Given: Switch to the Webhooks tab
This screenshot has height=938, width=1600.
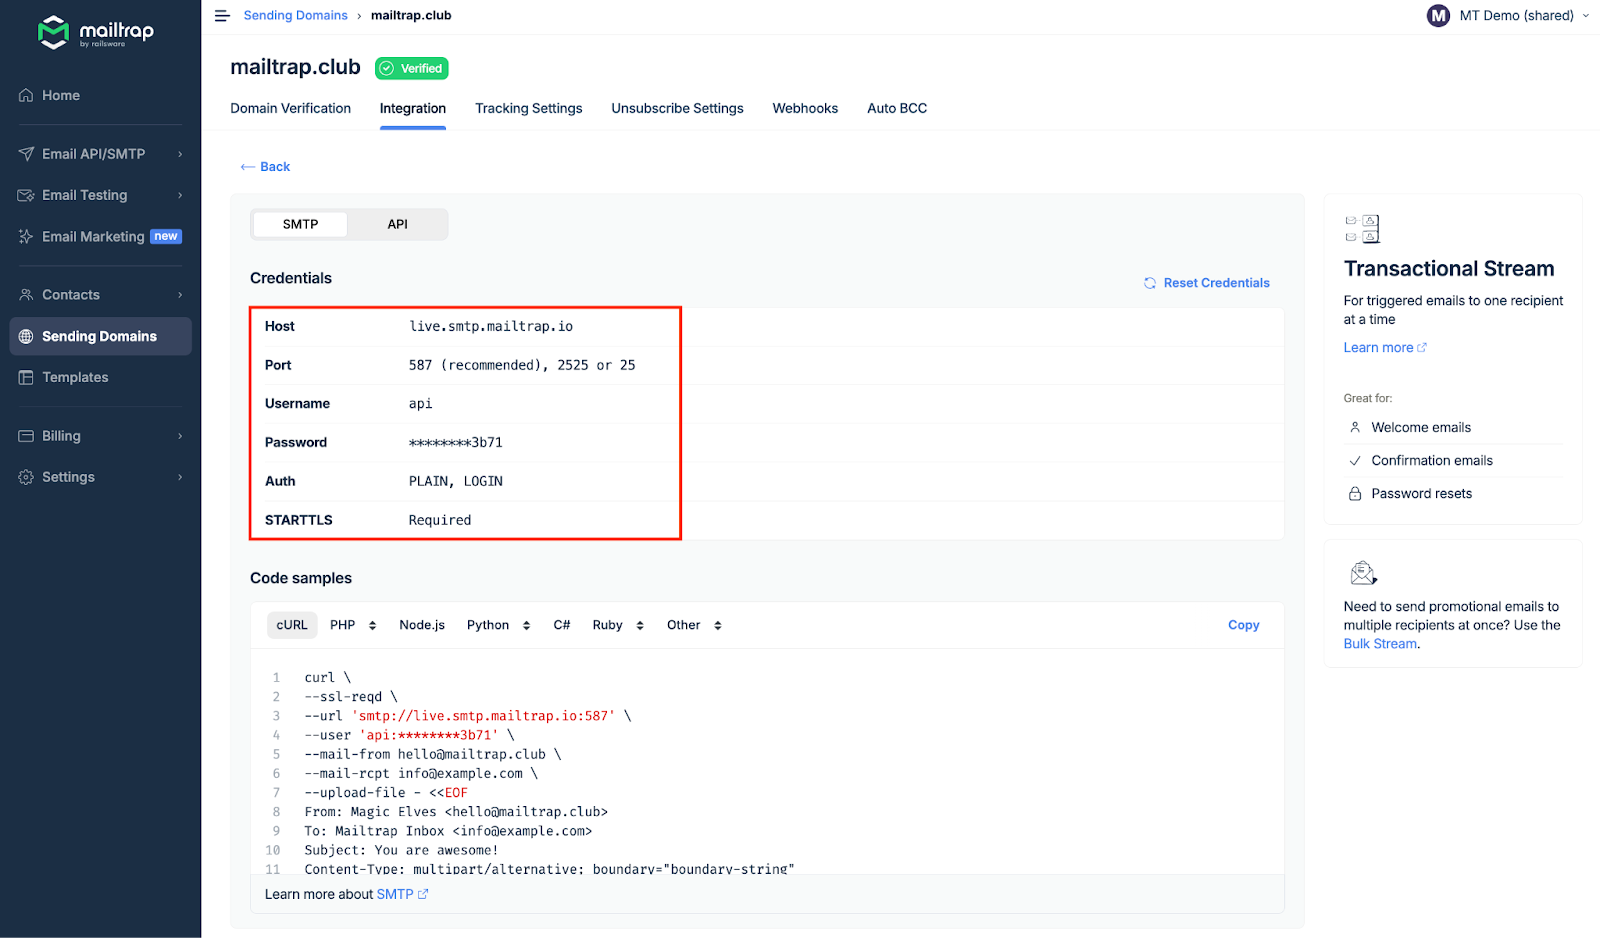Looking at the screenshot, I should coord(805,109).
